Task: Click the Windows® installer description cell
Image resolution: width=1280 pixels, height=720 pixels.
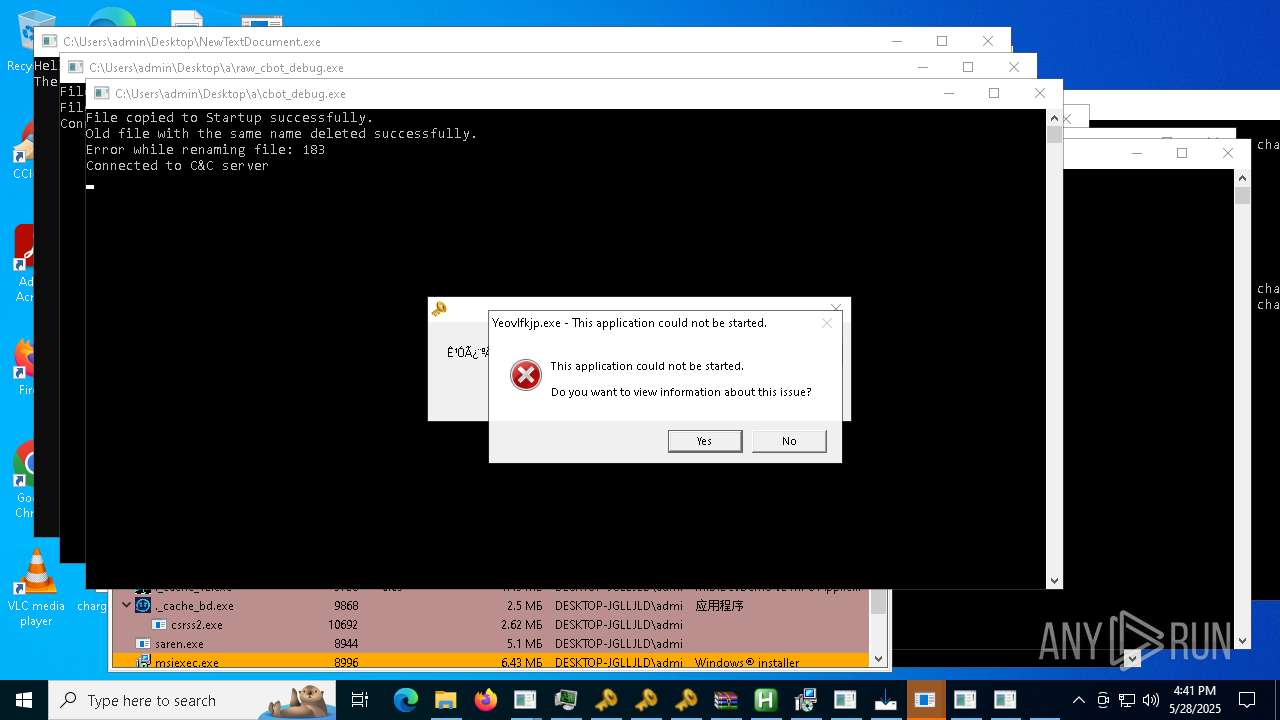Action: click(x=747, y=662)
